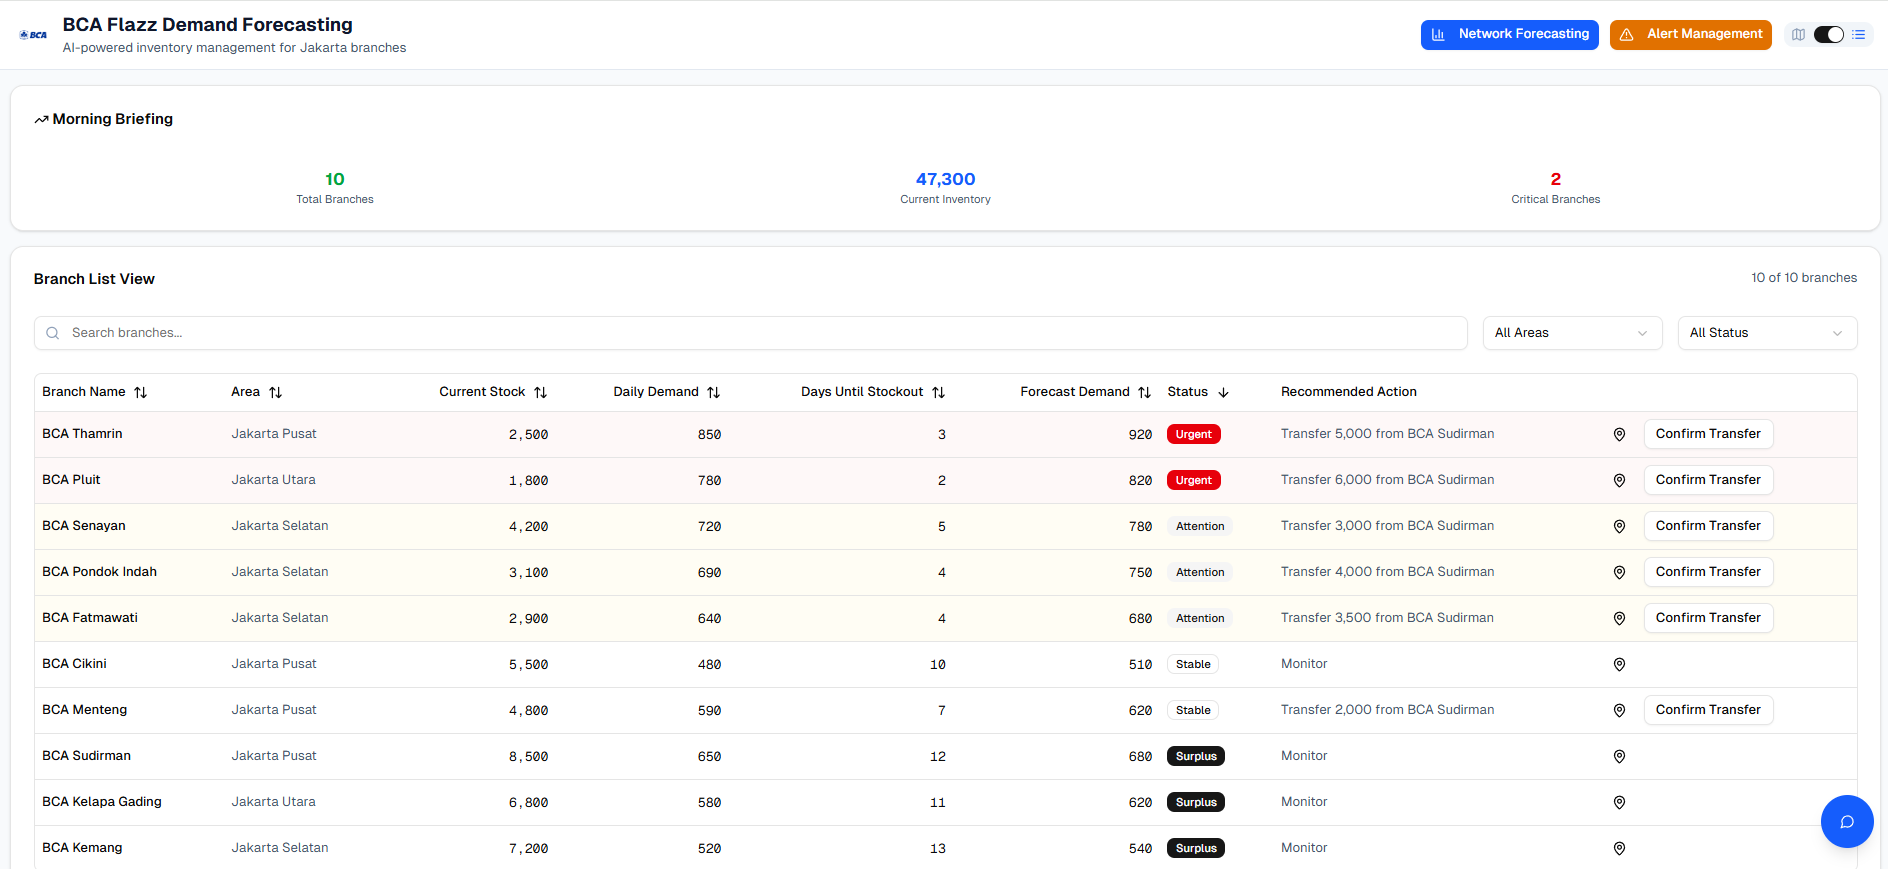Confirm Transfer for BCA Pluit
The height and width of the screenshot is (869, 1888).
tap(1708, 480)
